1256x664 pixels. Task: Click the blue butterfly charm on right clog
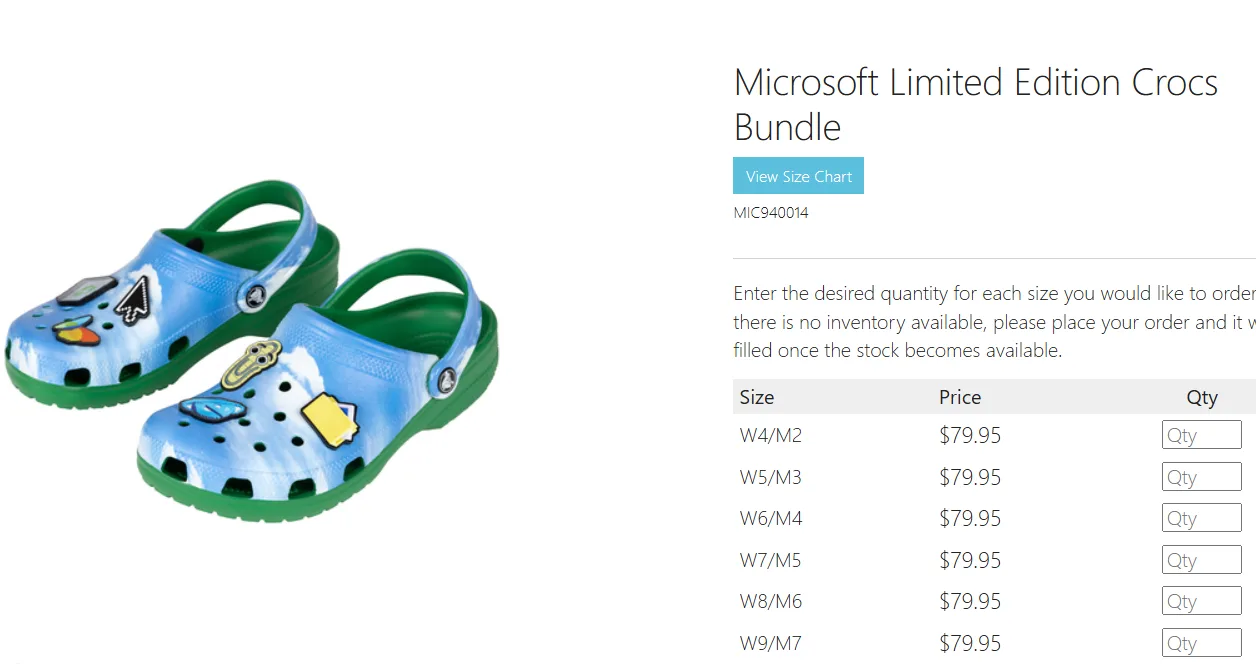(x=212, y=409)
